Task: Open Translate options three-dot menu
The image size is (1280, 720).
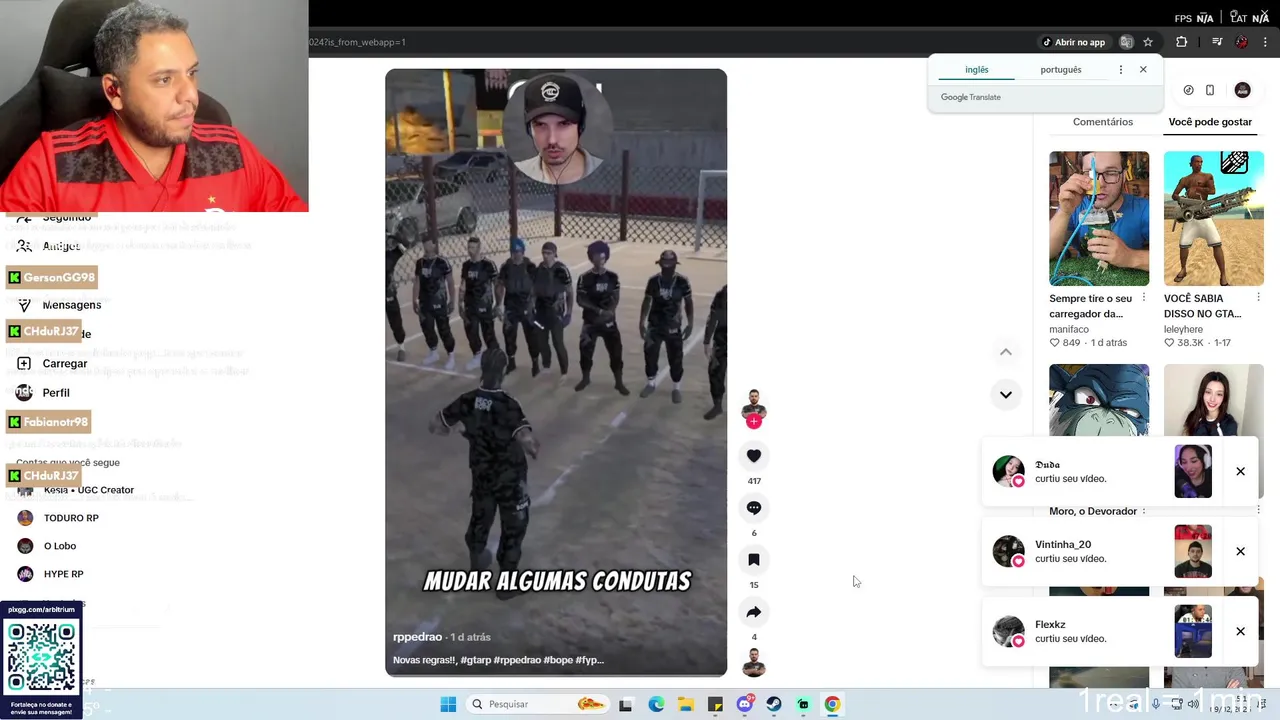Action: 1121,70
